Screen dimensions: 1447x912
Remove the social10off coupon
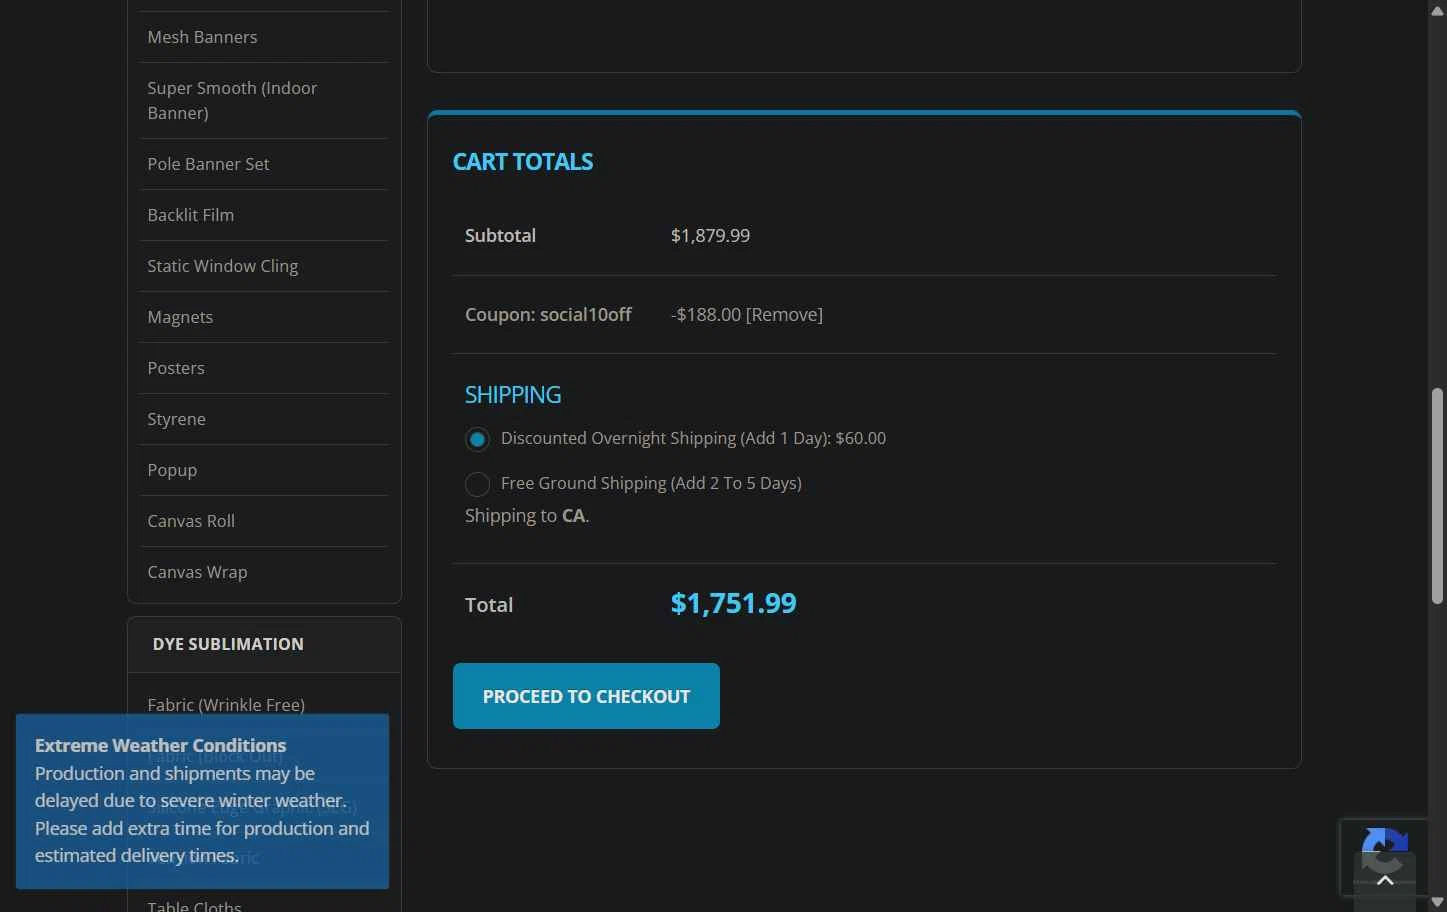click(x=784, y=314)
